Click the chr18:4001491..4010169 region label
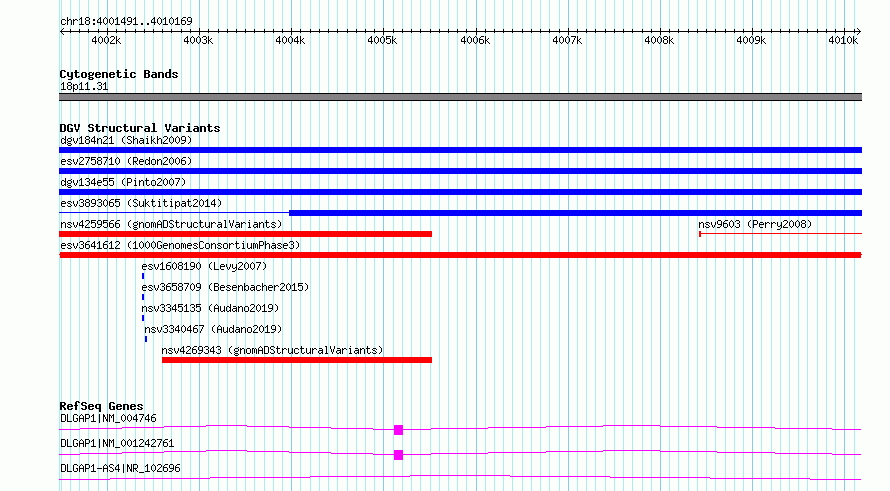Screen dimensions: 890x491 pos(126,21)
